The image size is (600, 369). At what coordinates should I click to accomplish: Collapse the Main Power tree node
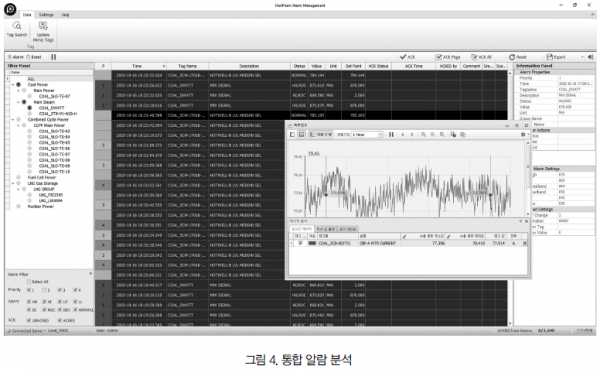coord(18,90)
